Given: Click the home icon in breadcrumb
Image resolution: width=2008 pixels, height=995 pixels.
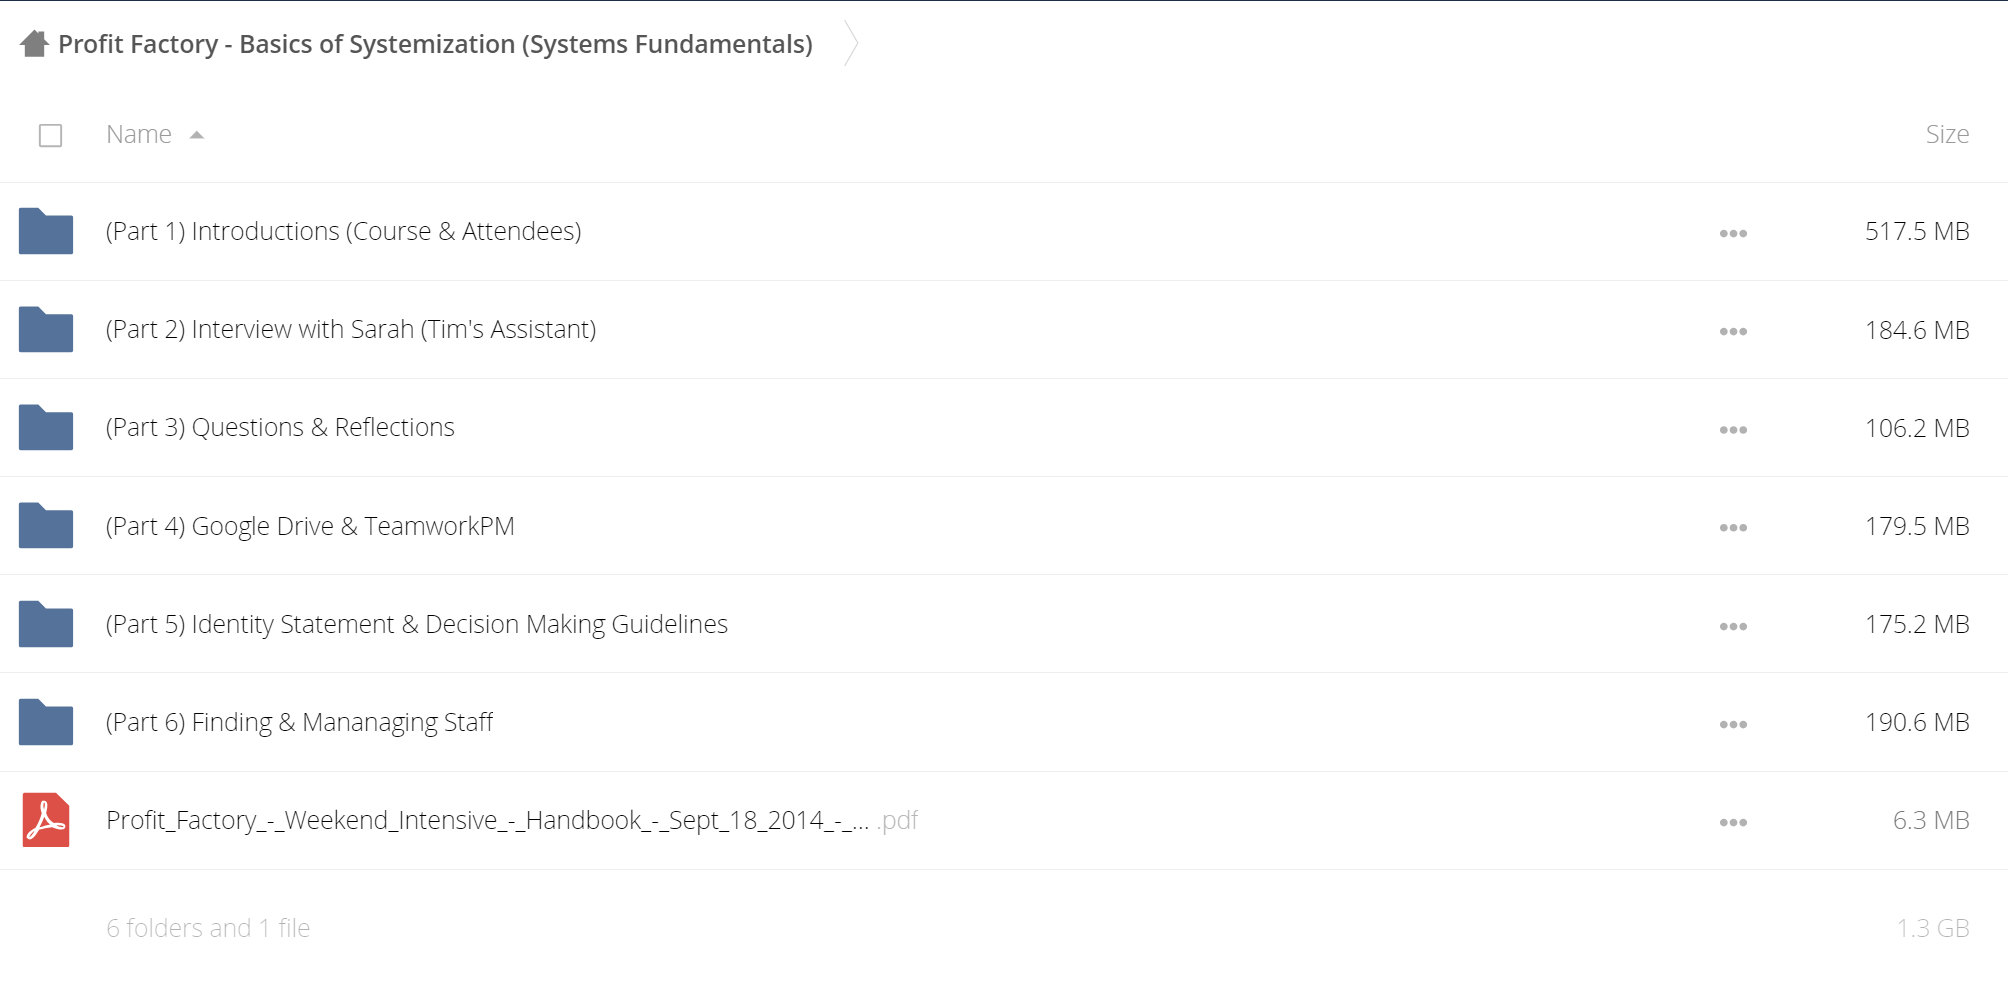Looking at the screenshot, I should point(34,44).
